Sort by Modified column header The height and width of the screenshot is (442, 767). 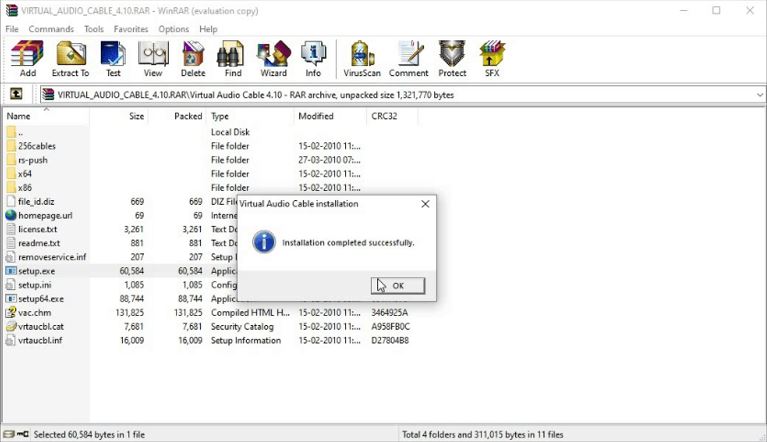330,116
